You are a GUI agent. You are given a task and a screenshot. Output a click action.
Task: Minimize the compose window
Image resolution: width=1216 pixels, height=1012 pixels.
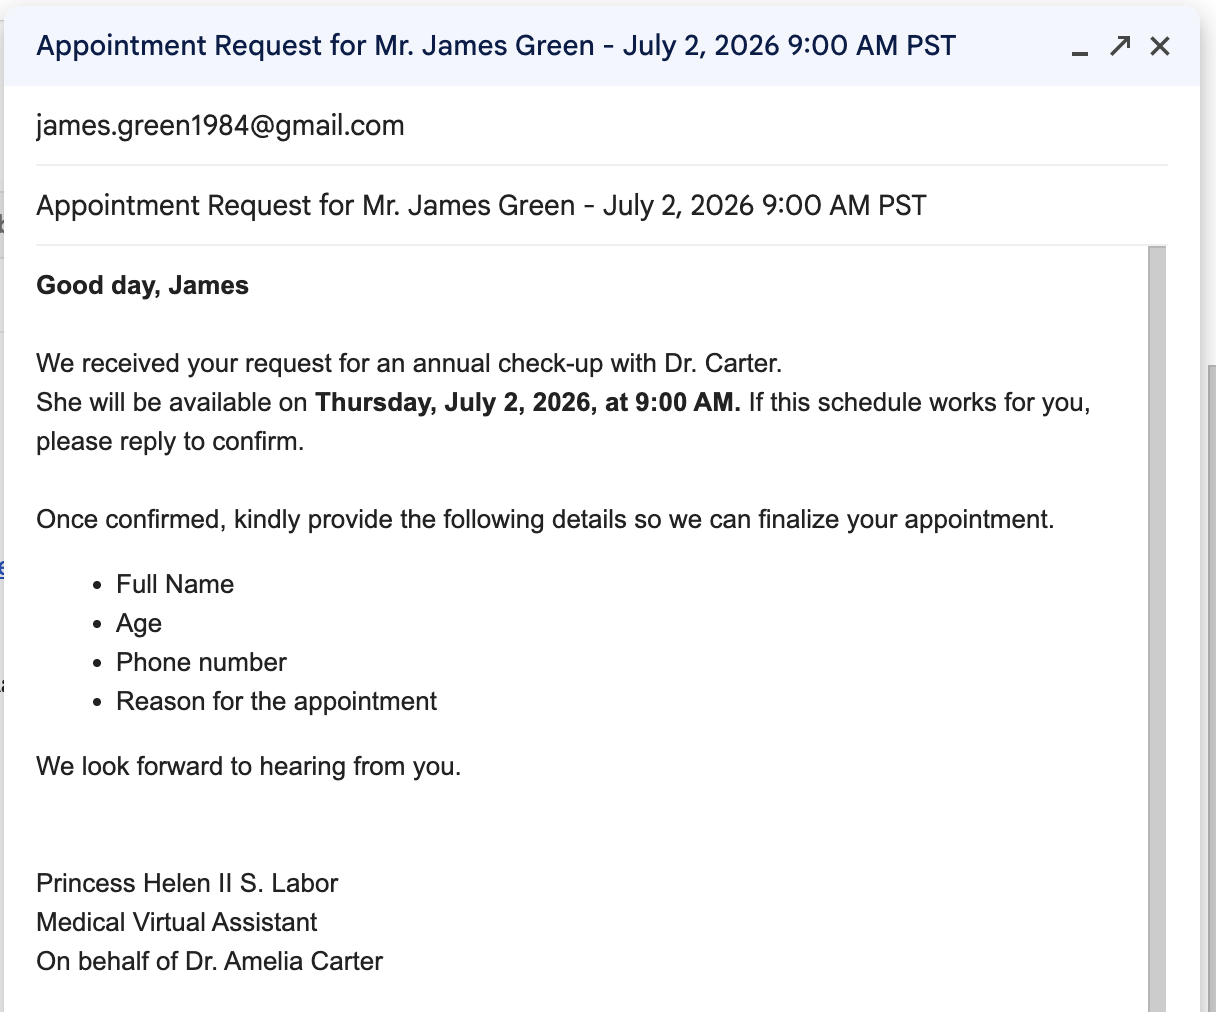(1080, 47)
